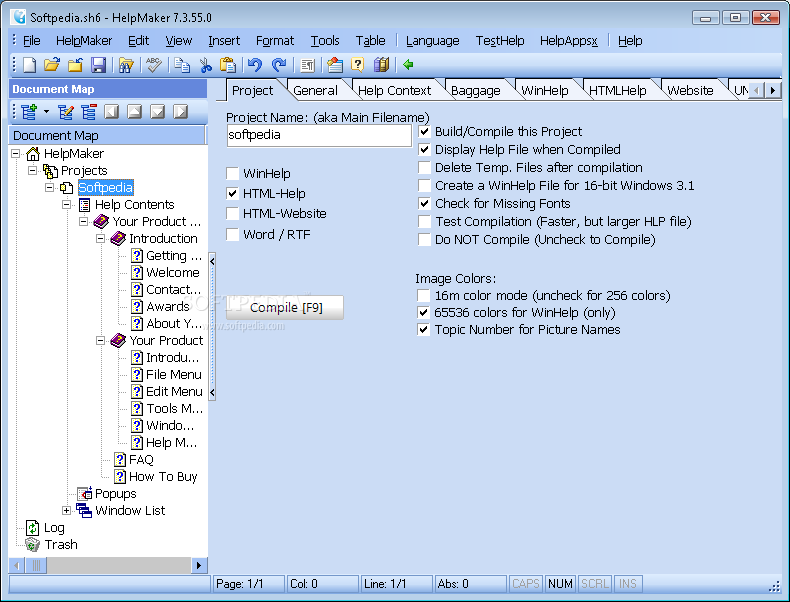Open the TestHelp menu
Viewport: 790px width, 602px height.
(x=500, y=41)
